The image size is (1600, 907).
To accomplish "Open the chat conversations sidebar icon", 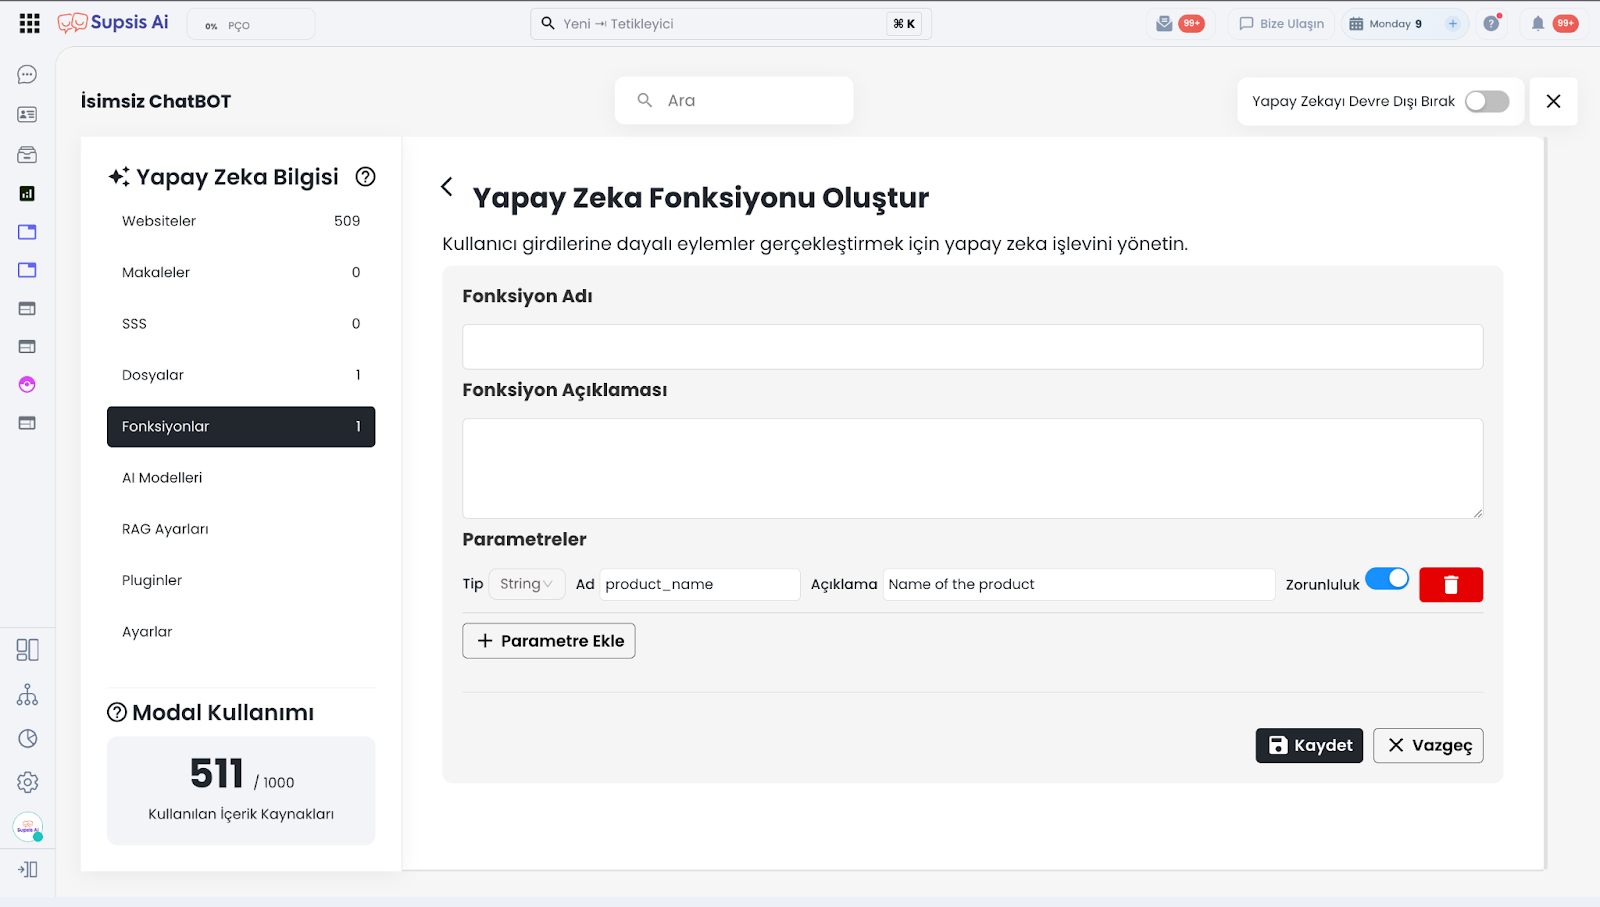I will [27, 75].
